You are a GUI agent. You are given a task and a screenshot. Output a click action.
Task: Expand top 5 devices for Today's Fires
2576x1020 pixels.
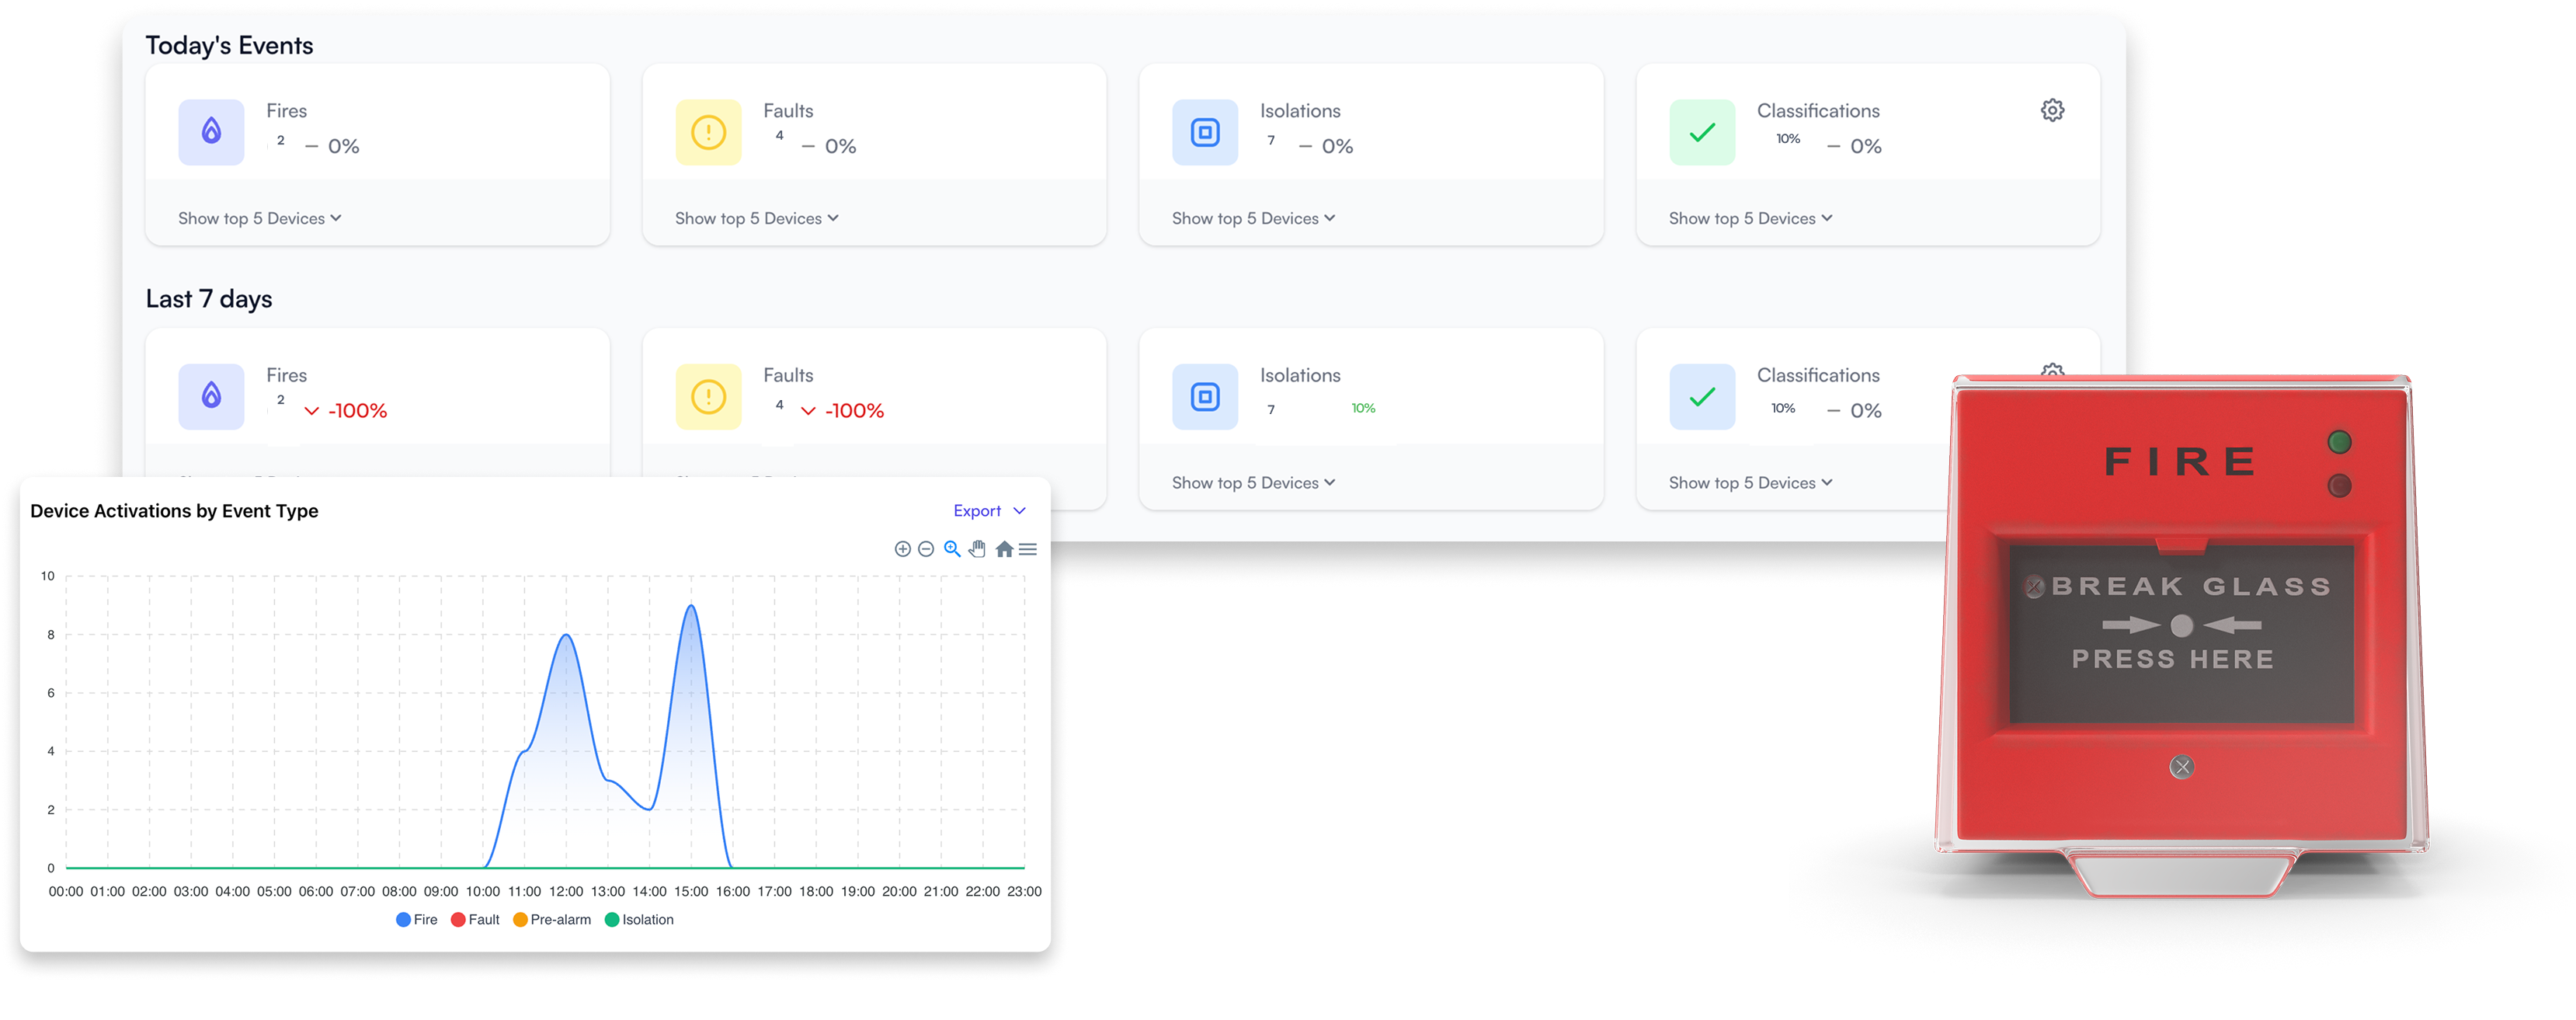point(259,218)
